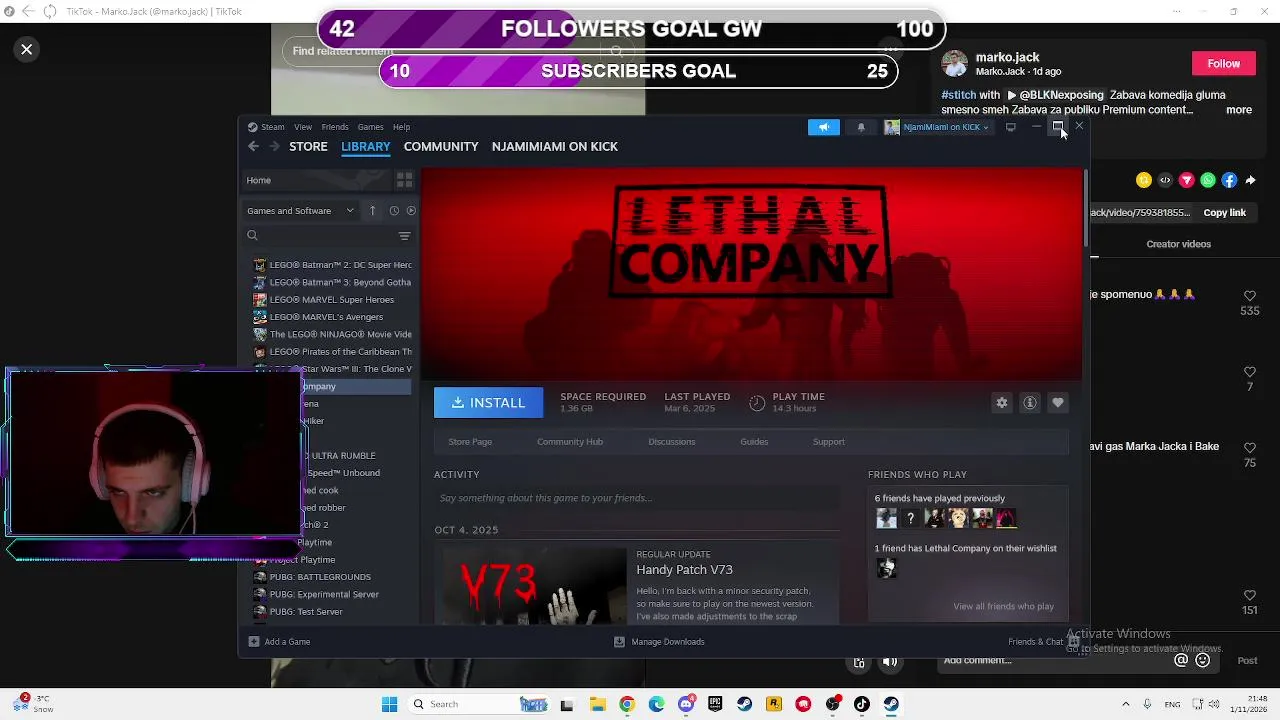1280x720 pixels.
Task: Toggle the ready-to-play filter icon
Action: [x=411, y=211]
